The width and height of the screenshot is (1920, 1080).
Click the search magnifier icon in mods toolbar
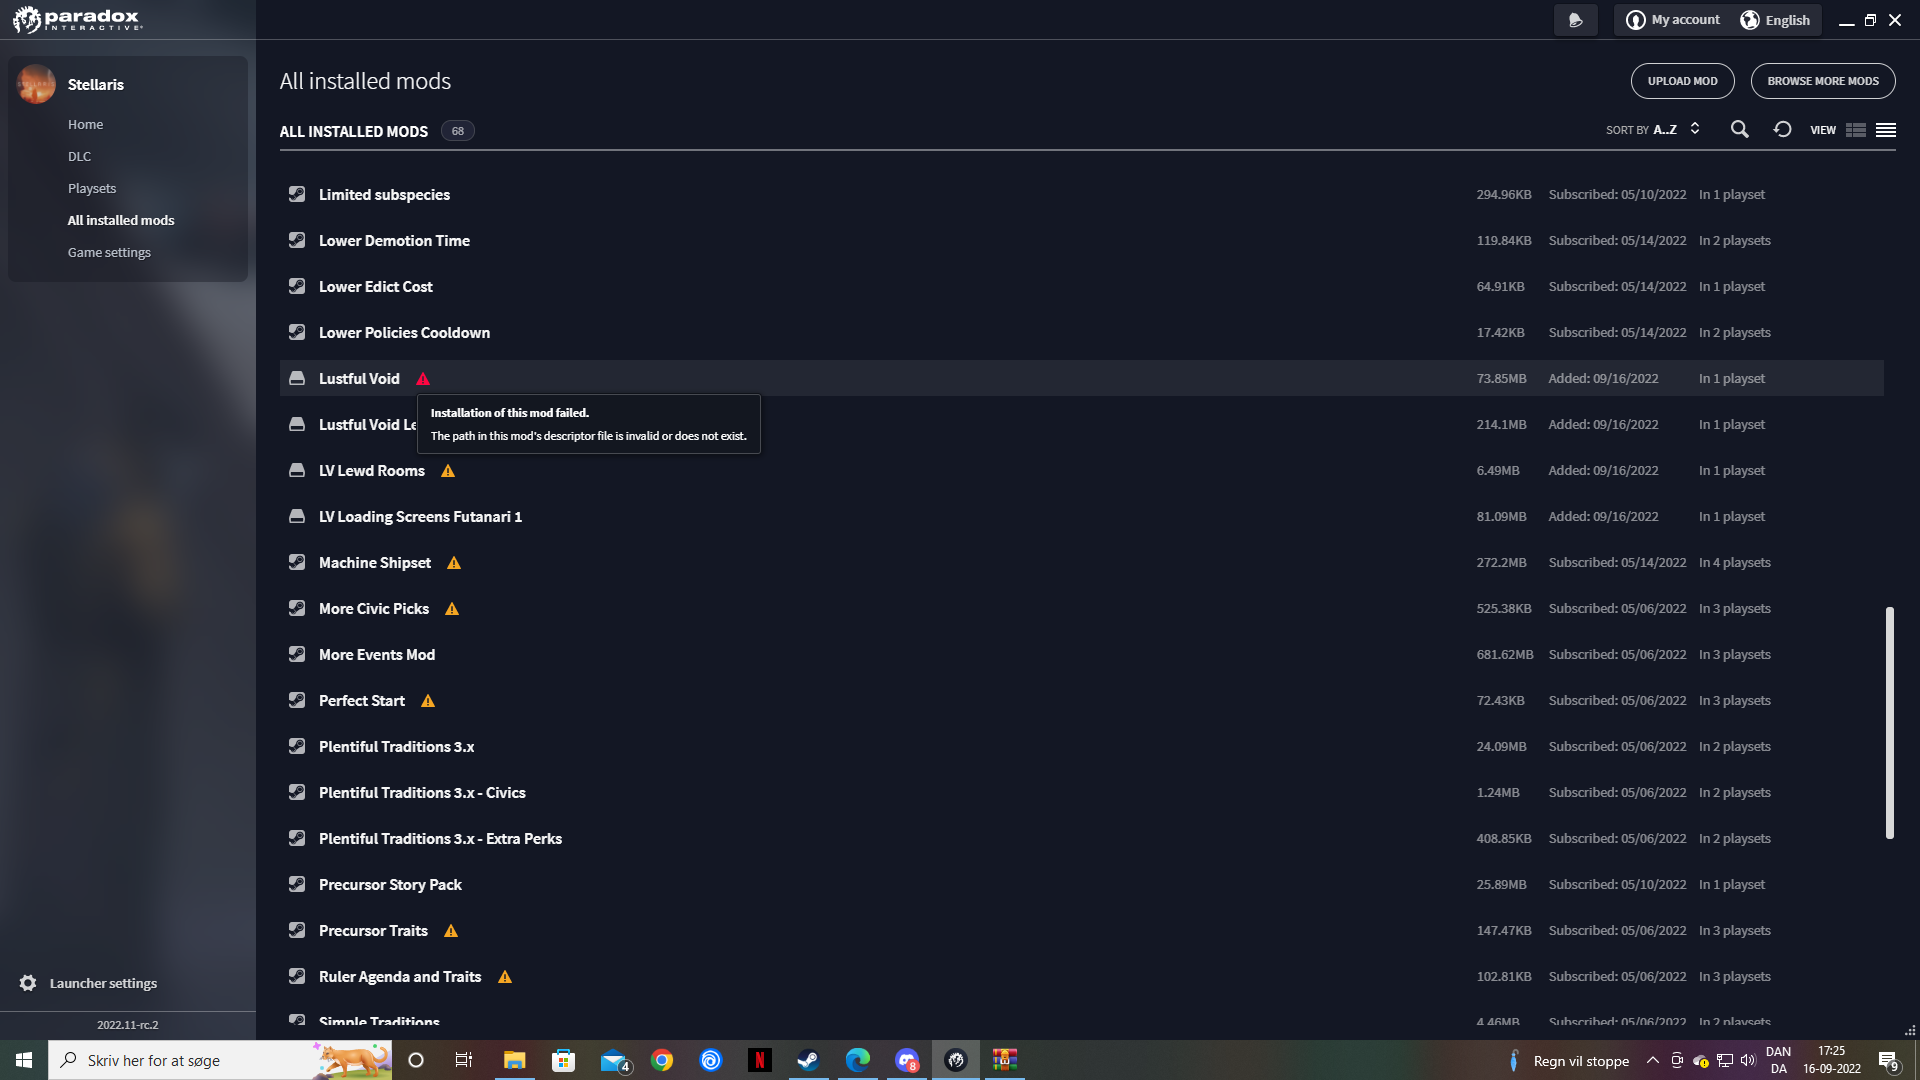click(1740, 130)
